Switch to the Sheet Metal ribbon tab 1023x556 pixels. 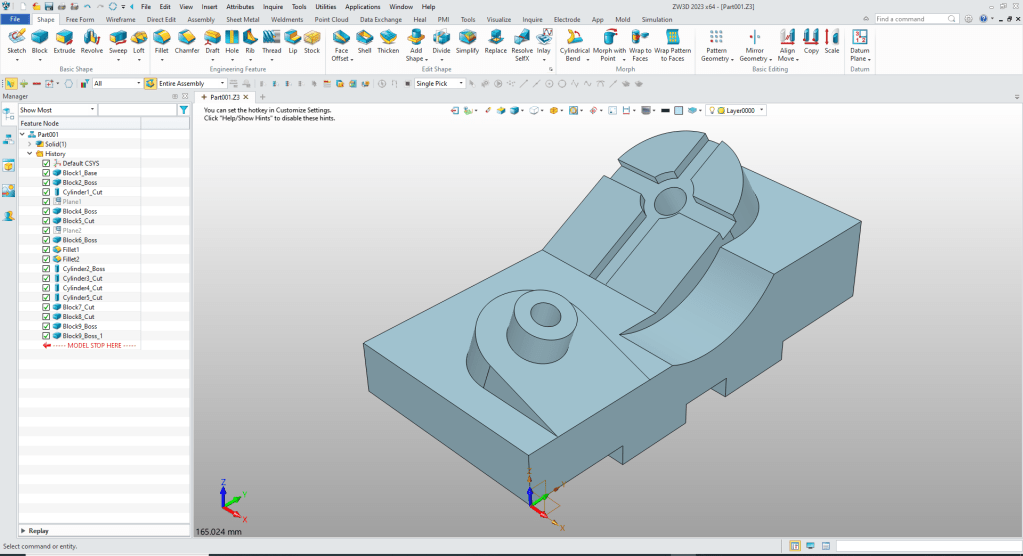[241, 19]
